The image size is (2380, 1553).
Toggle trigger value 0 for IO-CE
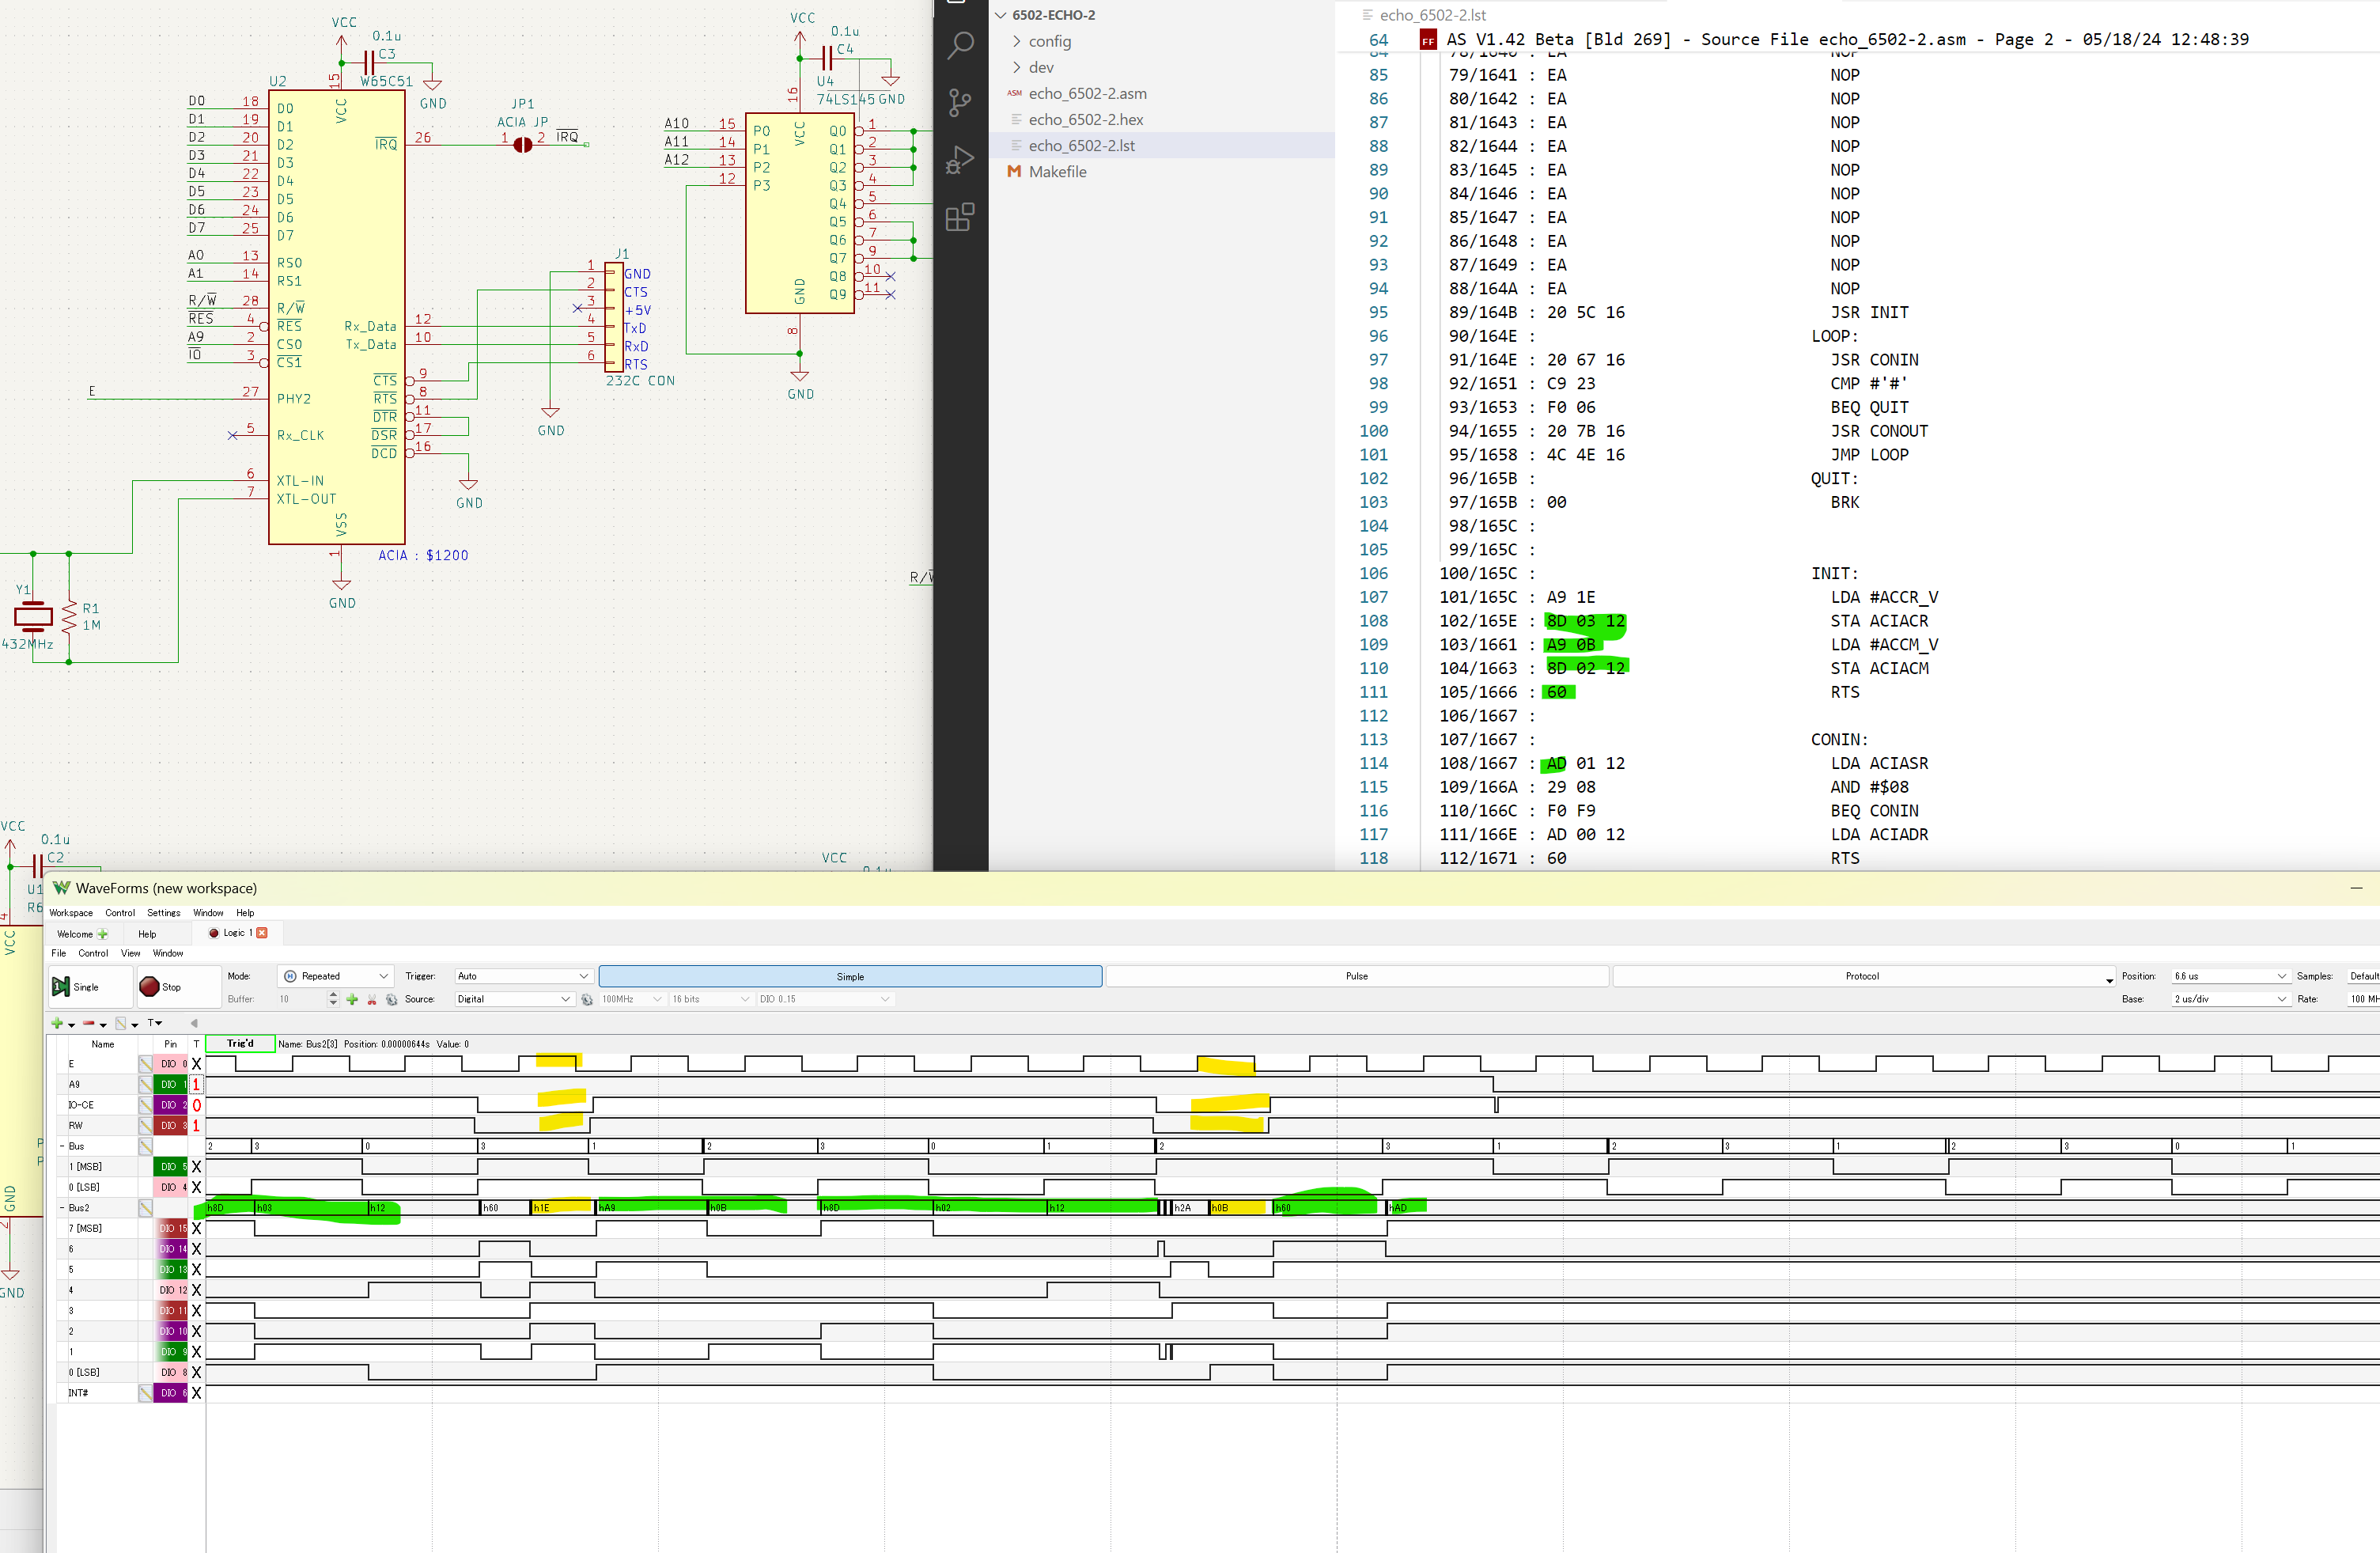(197, 1105)
